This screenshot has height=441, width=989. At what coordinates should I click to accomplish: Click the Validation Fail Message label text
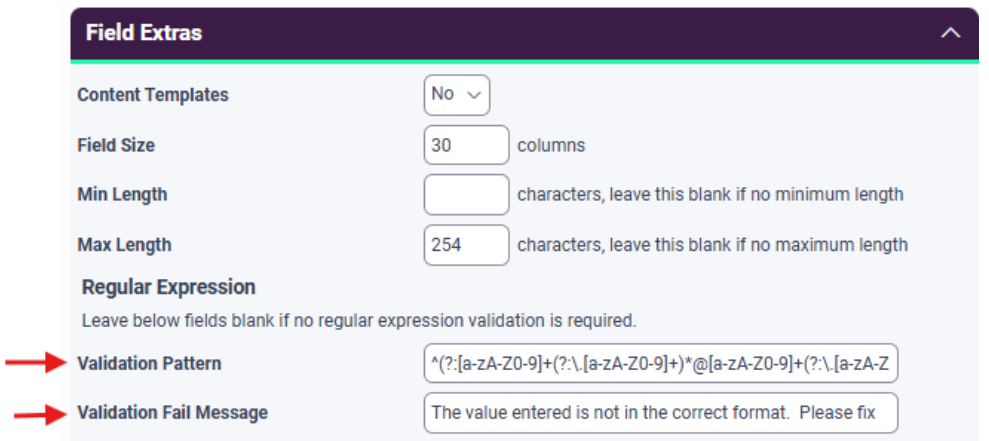[172, 412]
